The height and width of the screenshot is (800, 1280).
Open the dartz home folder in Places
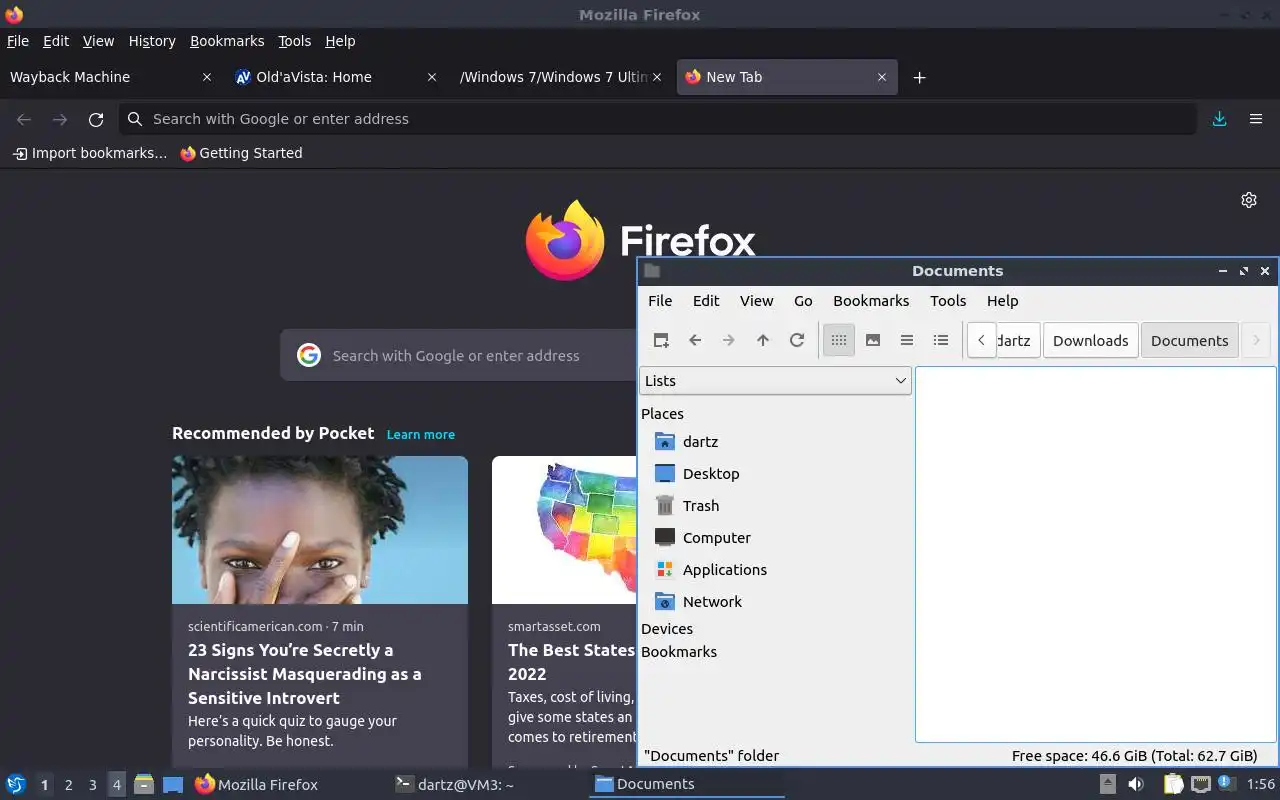(700, 442)
